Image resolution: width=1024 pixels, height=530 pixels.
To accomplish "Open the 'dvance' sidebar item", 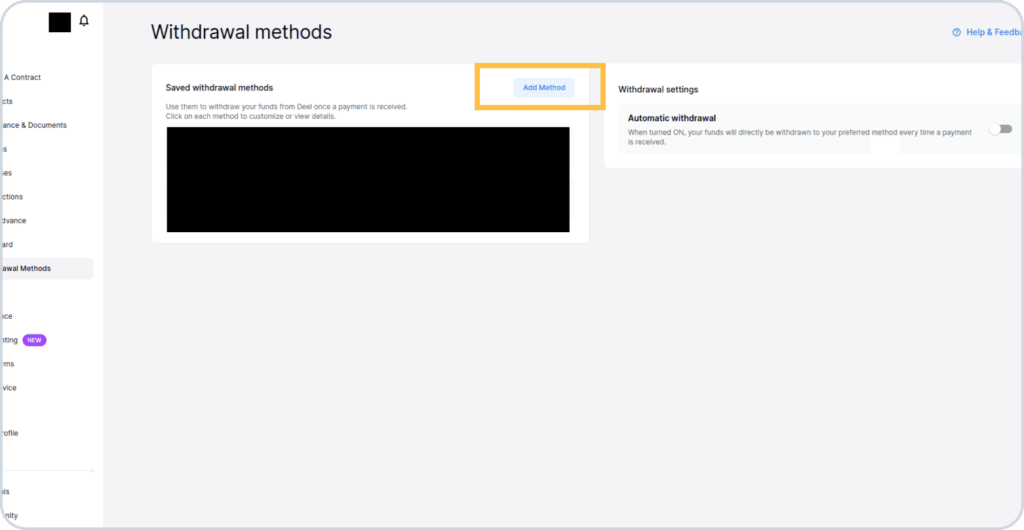I will pos(14,221).
